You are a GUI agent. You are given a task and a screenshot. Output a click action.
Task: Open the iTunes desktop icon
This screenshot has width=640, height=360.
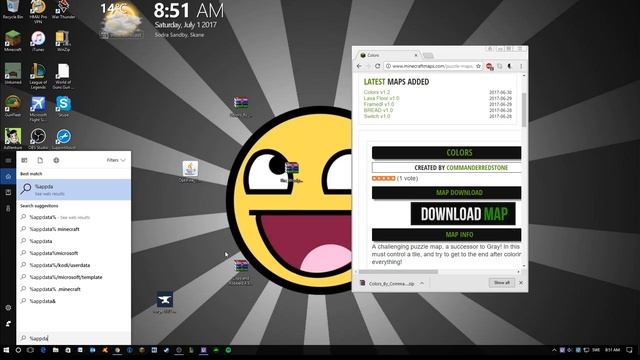(x=38, y=41)
